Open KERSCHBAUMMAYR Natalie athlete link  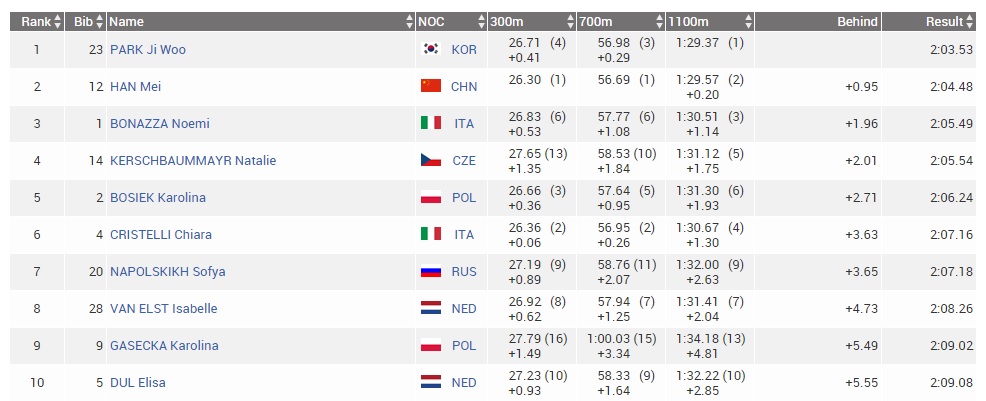coord(193,160)
